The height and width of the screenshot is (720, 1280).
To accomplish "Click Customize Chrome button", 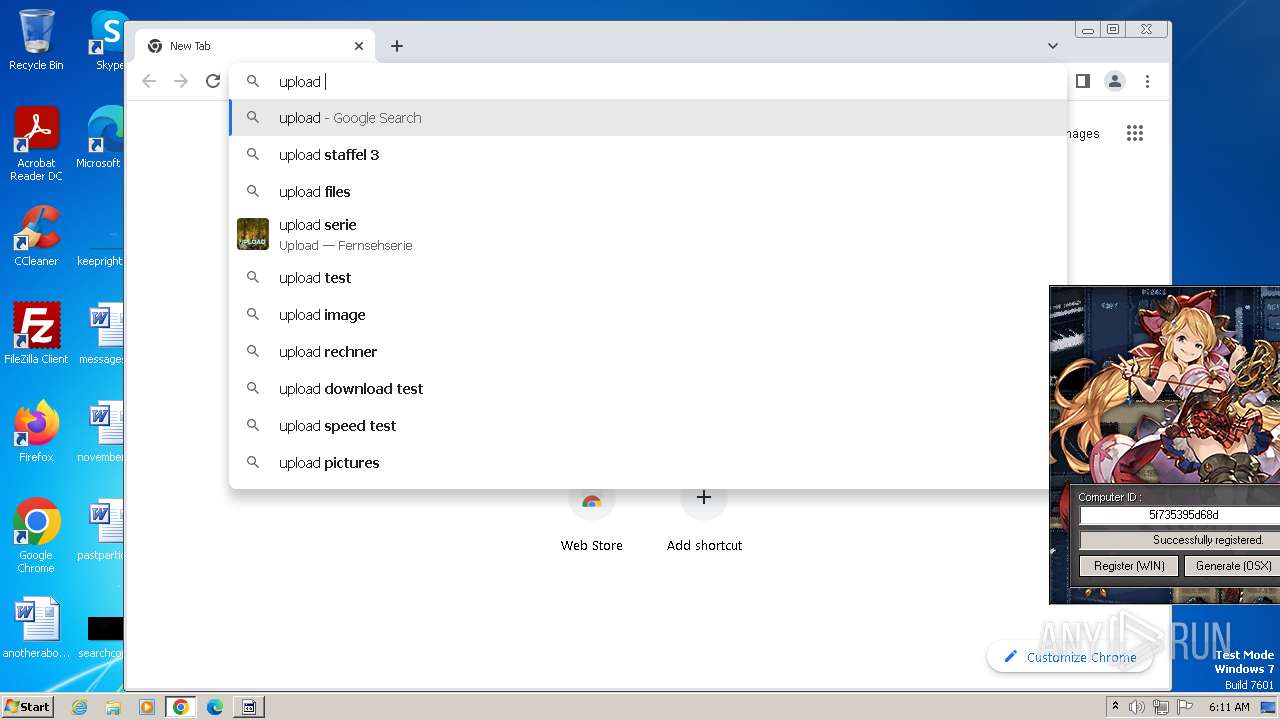I will pos(1070,657).
